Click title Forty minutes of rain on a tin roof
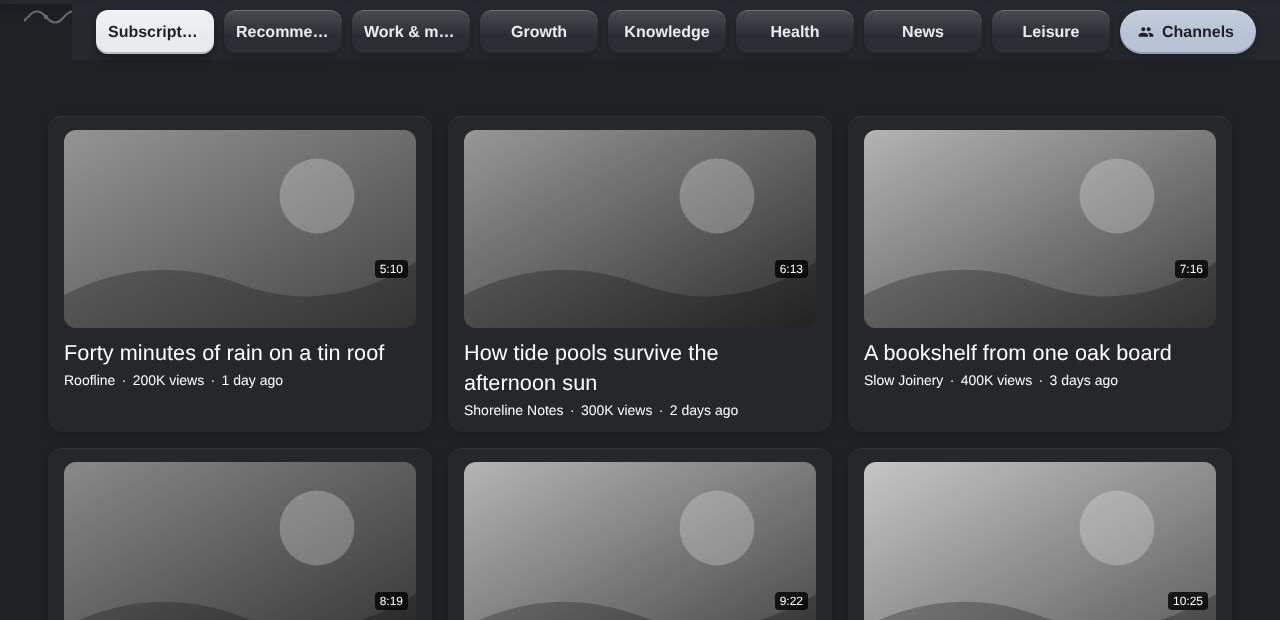Image resolution: width=1280 pixels, height=620 pixels. (224, 353)
